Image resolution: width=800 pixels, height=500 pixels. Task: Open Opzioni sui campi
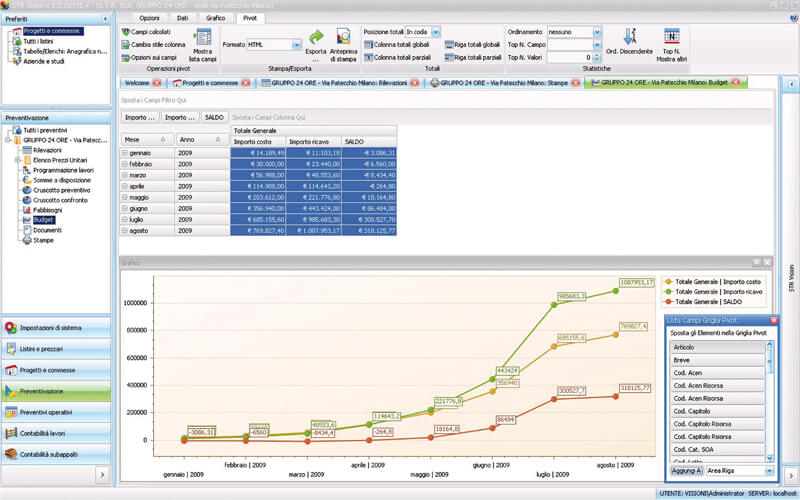[x=125, y=58]
